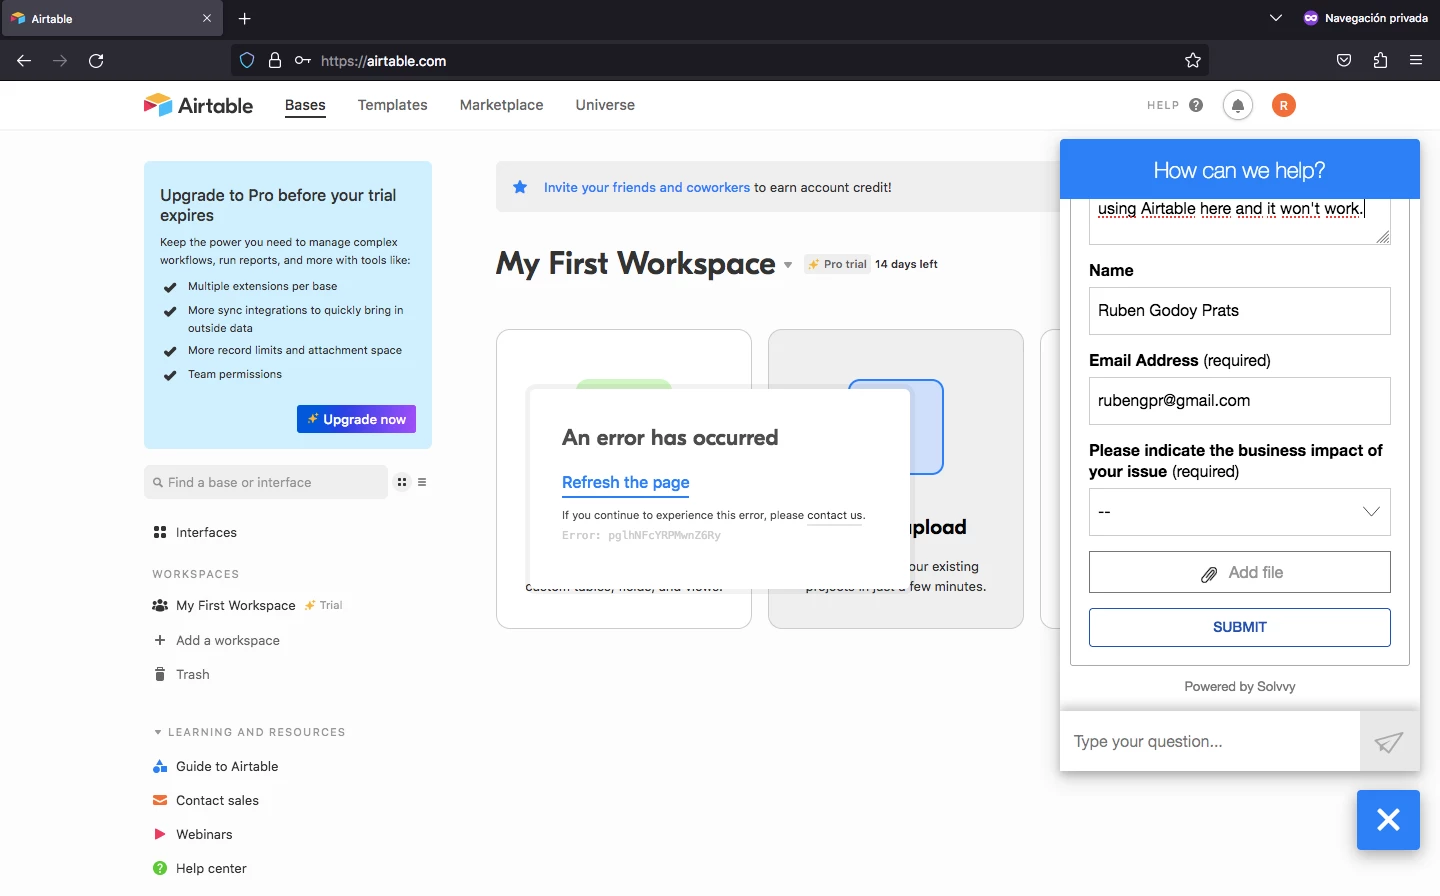
Task: Click the browser address bar URL
Action: [384, 61]
